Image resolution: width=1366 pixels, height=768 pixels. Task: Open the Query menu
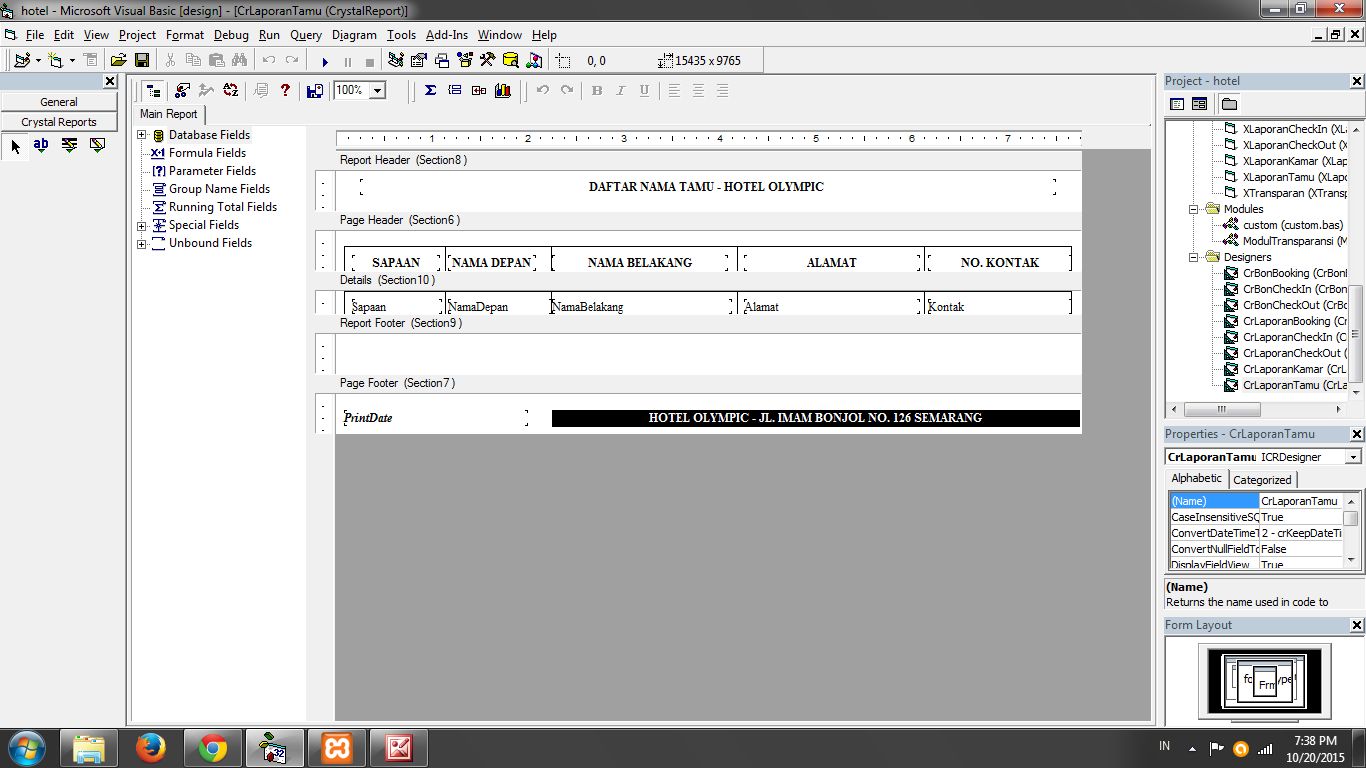306,35
